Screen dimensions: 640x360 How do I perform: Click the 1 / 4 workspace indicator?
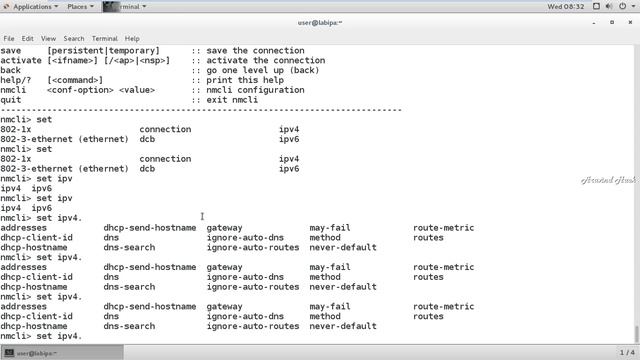click(627, 352)
